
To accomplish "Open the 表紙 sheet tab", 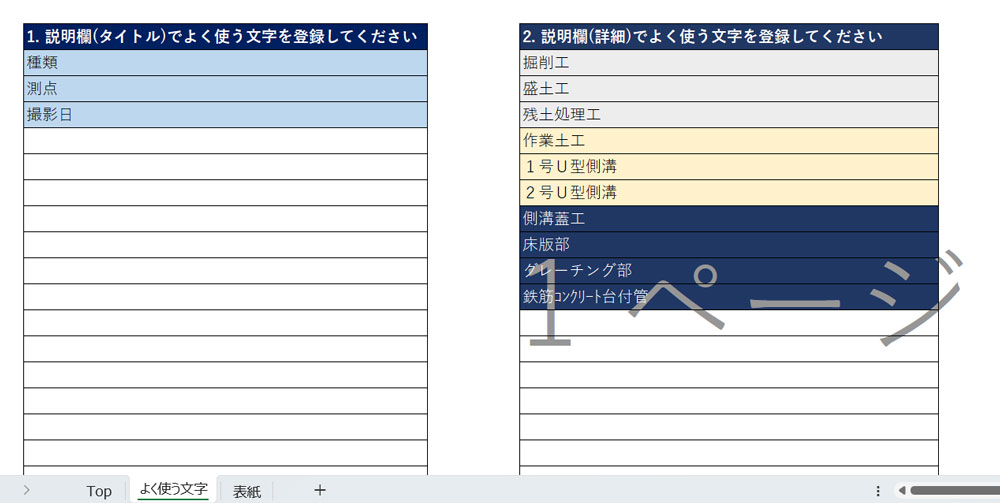I will click(x=247, y=491).
